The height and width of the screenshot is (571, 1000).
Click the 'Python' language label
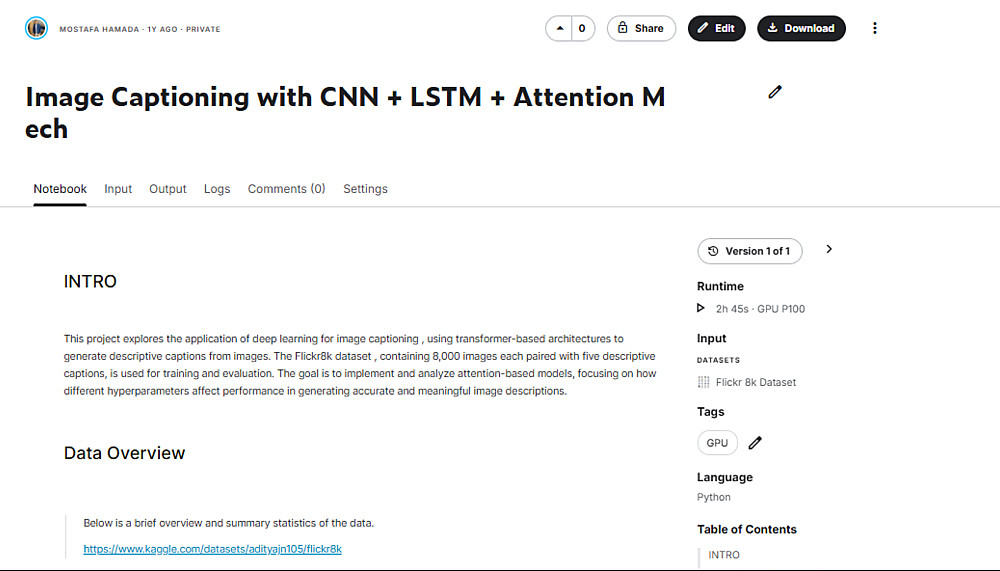[714, 497]
